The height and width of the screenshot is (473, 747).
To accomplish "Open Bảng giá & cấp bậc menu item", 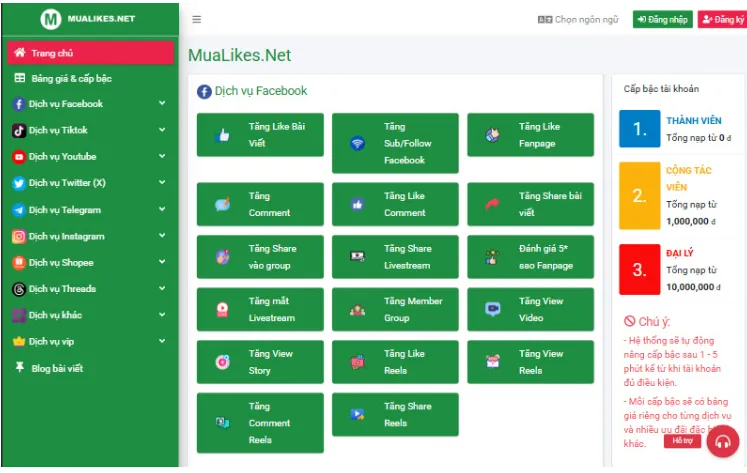I will (91, 78).
